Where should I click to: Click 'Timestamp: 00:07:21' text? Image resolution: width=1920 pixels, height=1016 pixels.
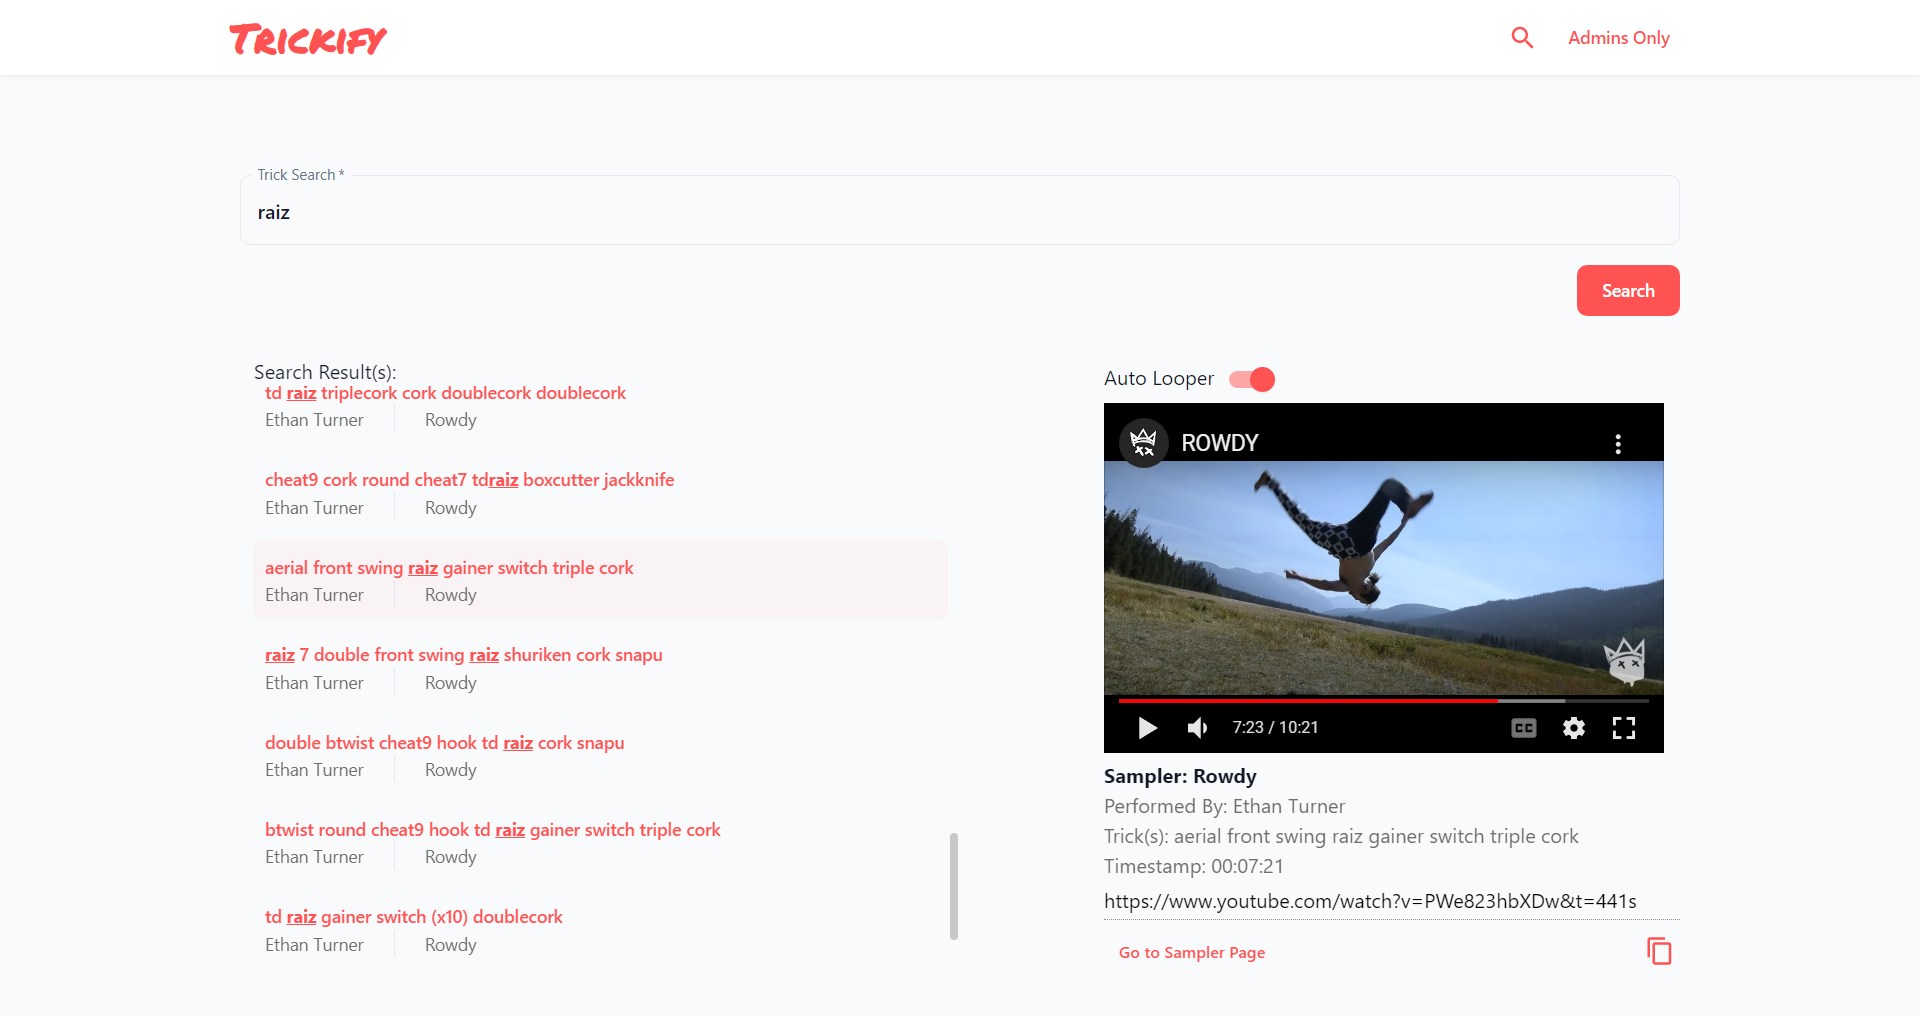coord(1193,866)
